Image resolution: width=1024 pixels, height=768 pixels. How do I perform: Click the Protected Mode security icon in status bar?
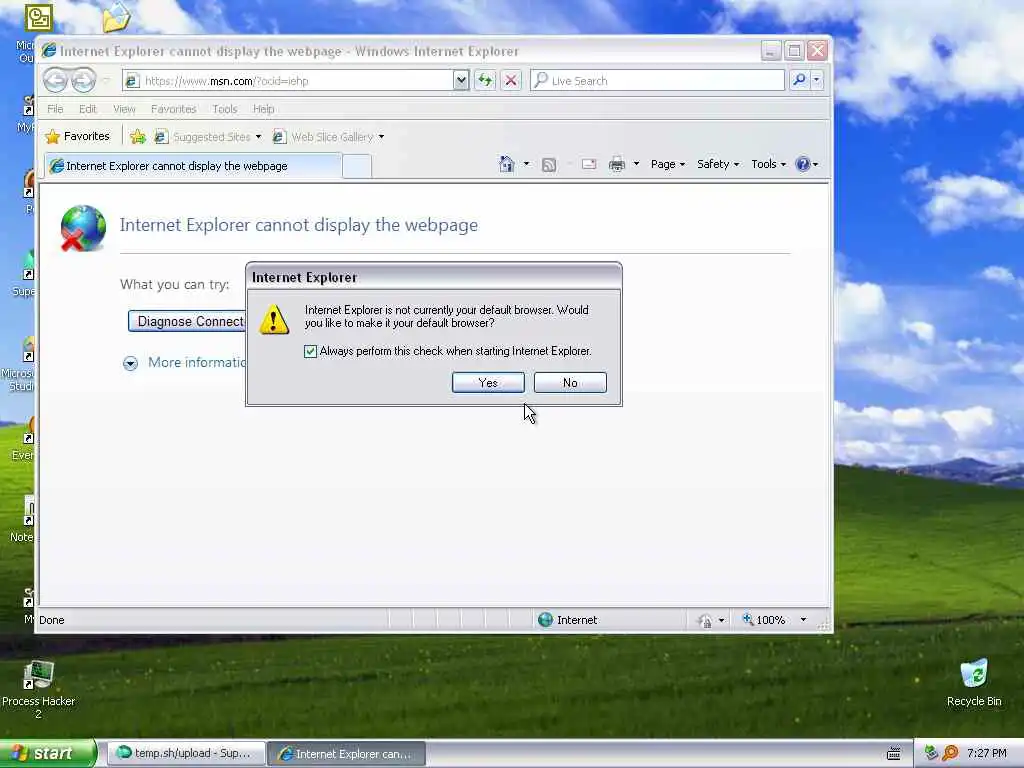pyautogui.click(x=705, y=620)
